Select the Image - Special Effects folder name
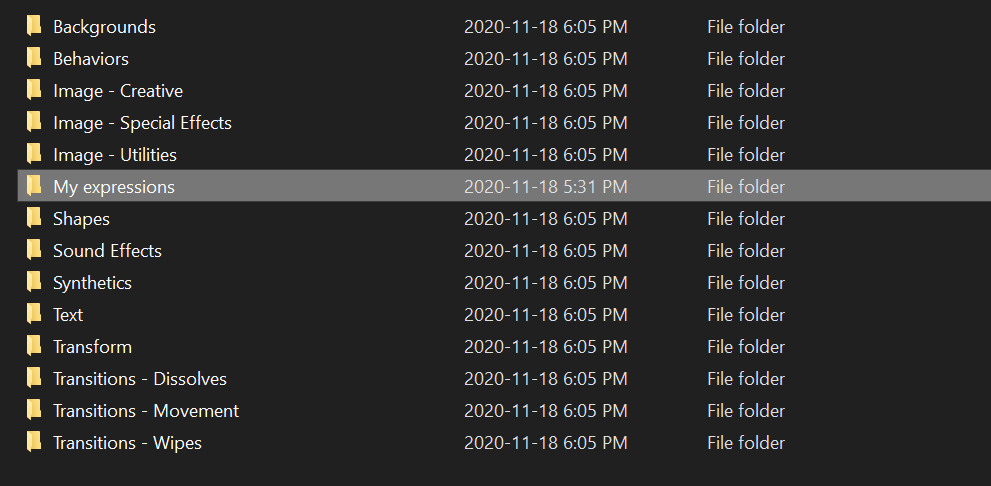Viewport: 991px width, 486px height. 142,123
